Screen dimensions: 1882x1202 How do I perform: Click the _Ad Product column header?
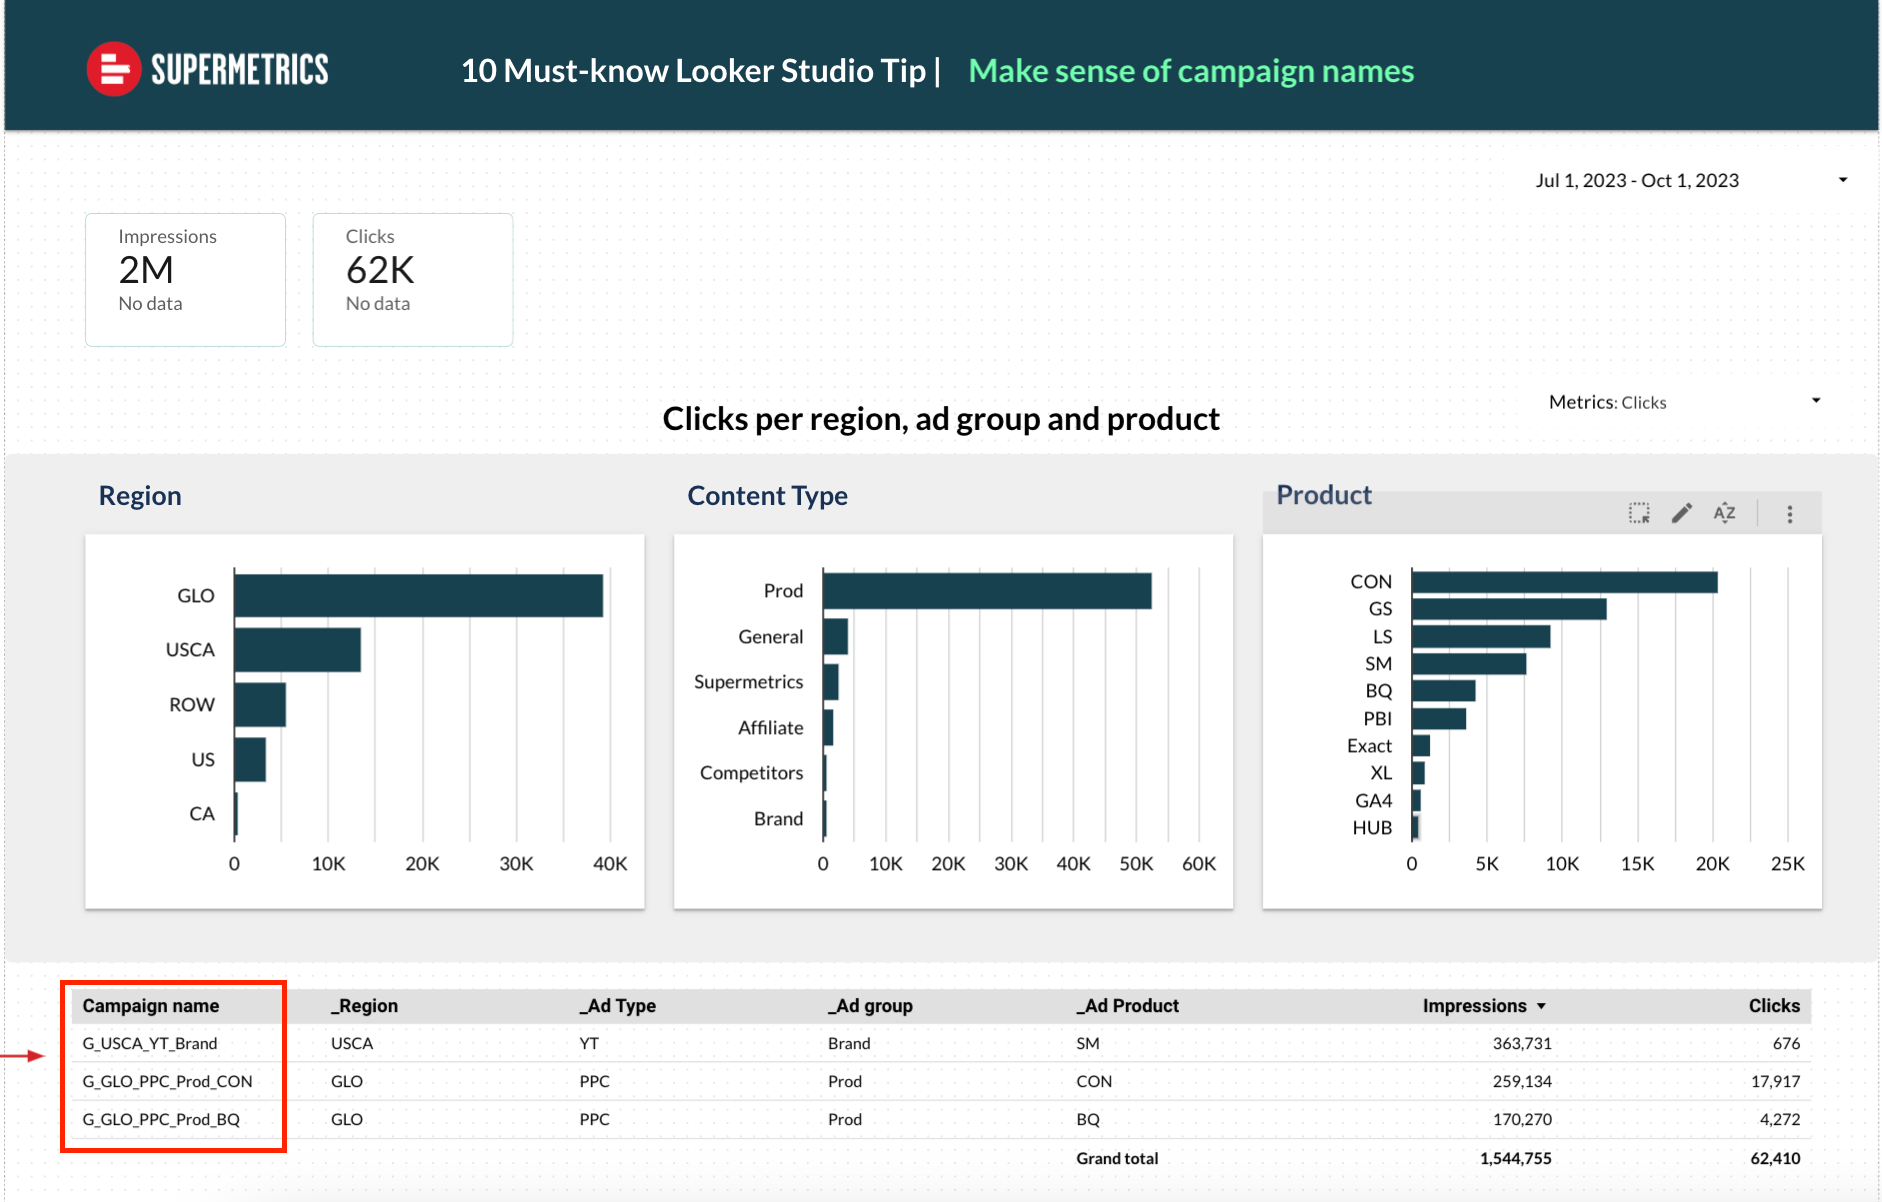[1128, 1006]
